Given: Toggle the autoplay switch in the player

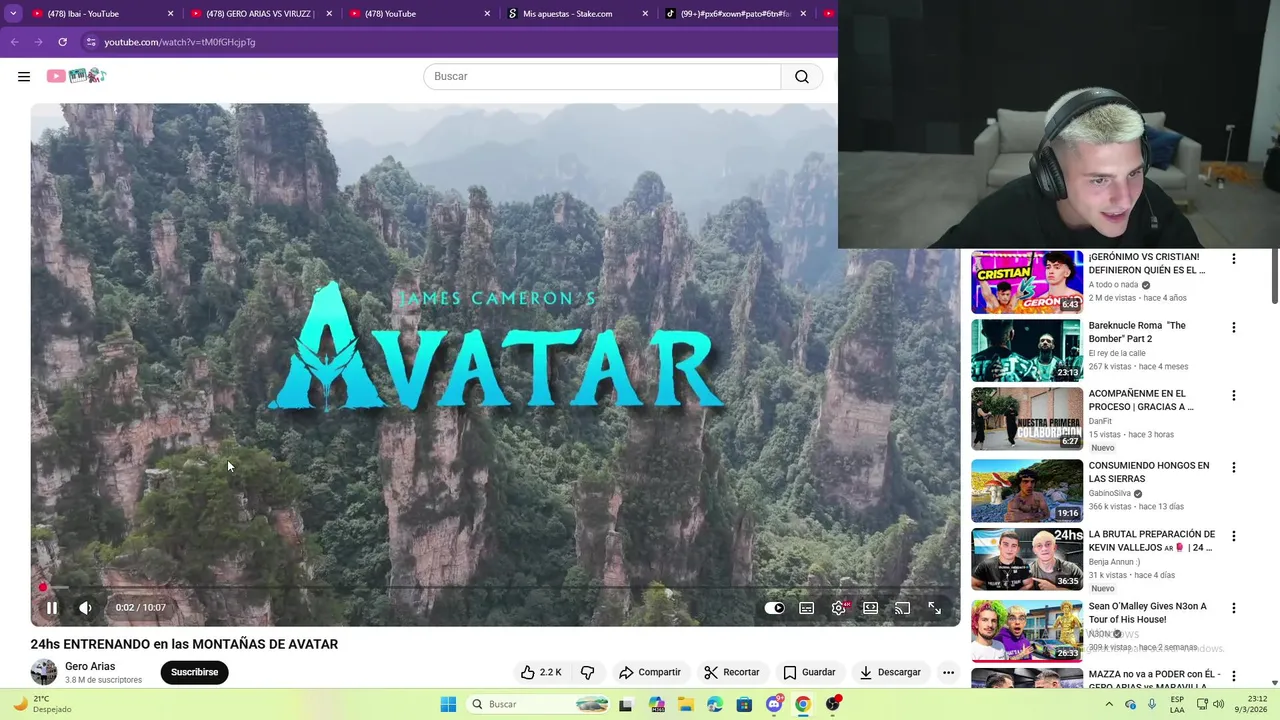Looking at the screenshot, I should pyautogui.click(x=775, y=608).
